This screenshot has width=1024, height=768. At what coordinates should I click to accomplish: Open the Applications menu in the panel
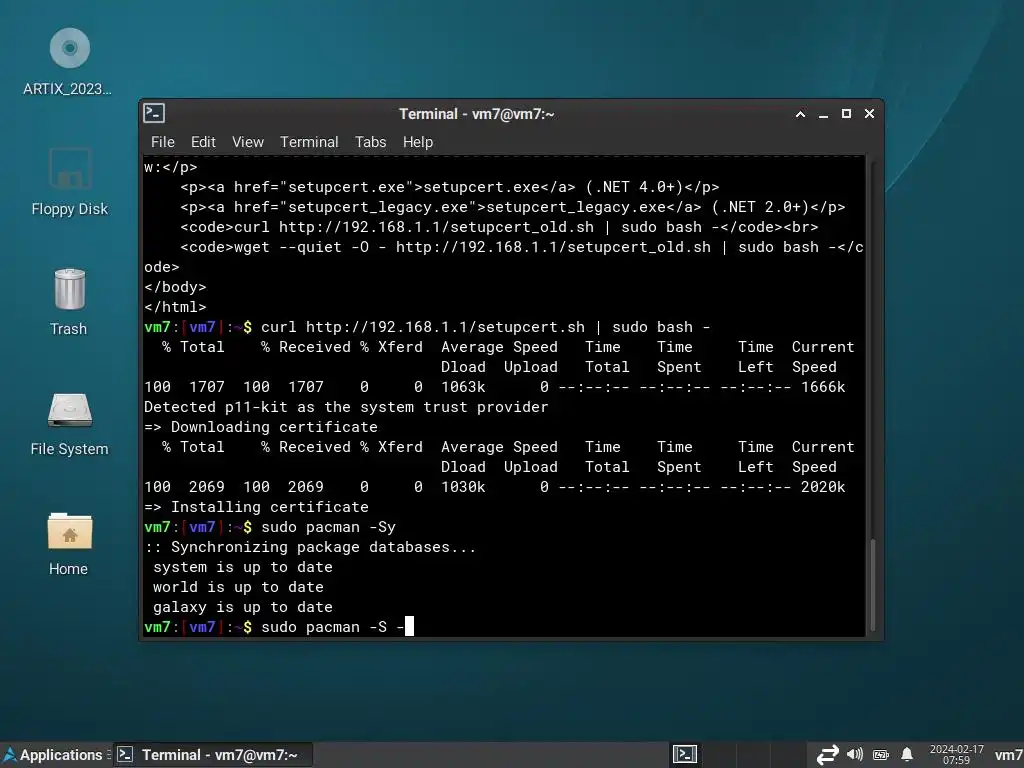point(54,755)
